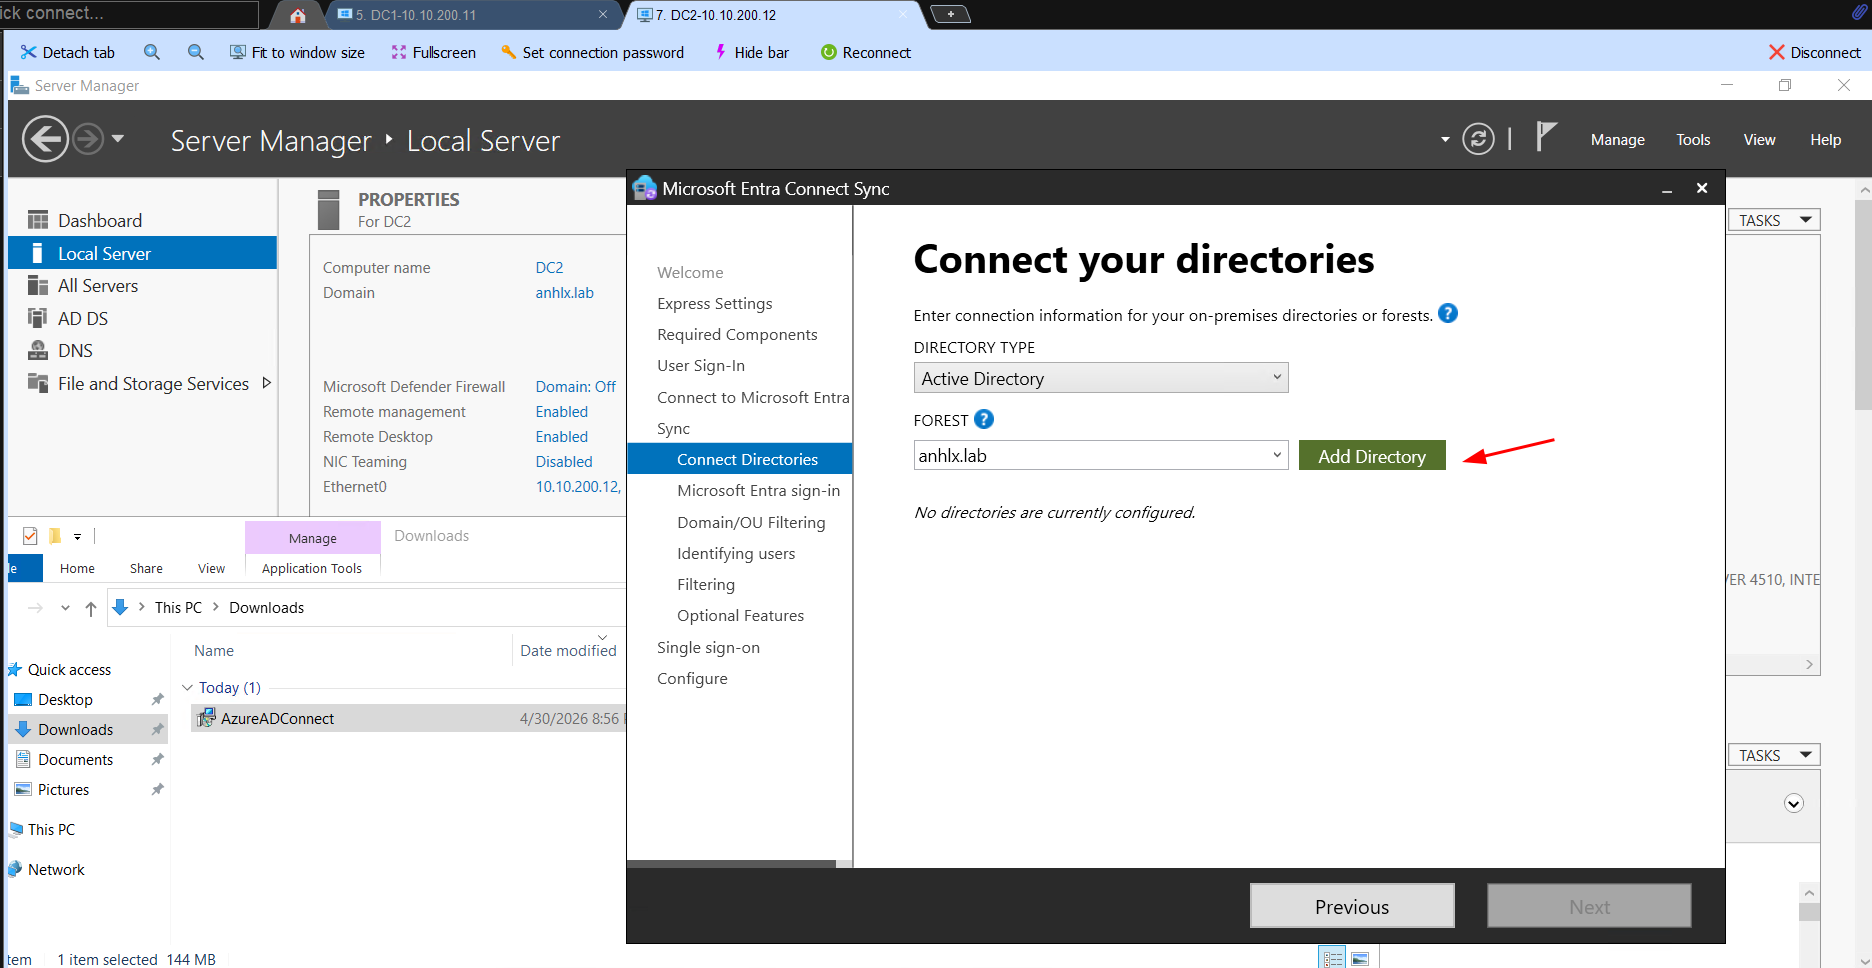Select Welcome step in Entra Connect wizard
Screen dimensions: 1872x968
coord(690,272)
